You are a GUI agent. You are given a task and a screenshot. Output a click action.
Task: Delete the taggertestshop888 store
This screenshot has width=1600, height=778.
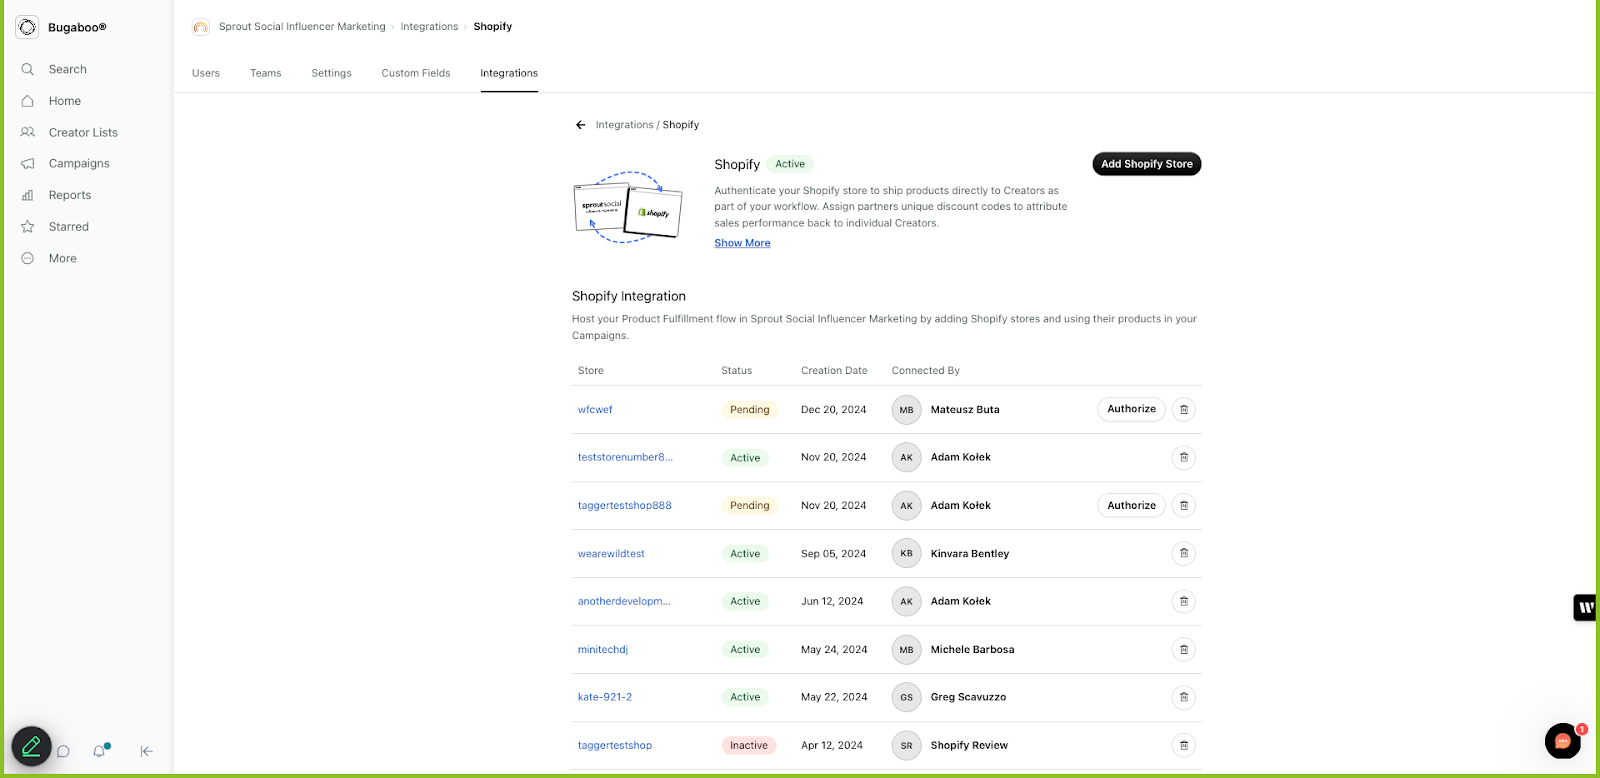click(1184, 506)
